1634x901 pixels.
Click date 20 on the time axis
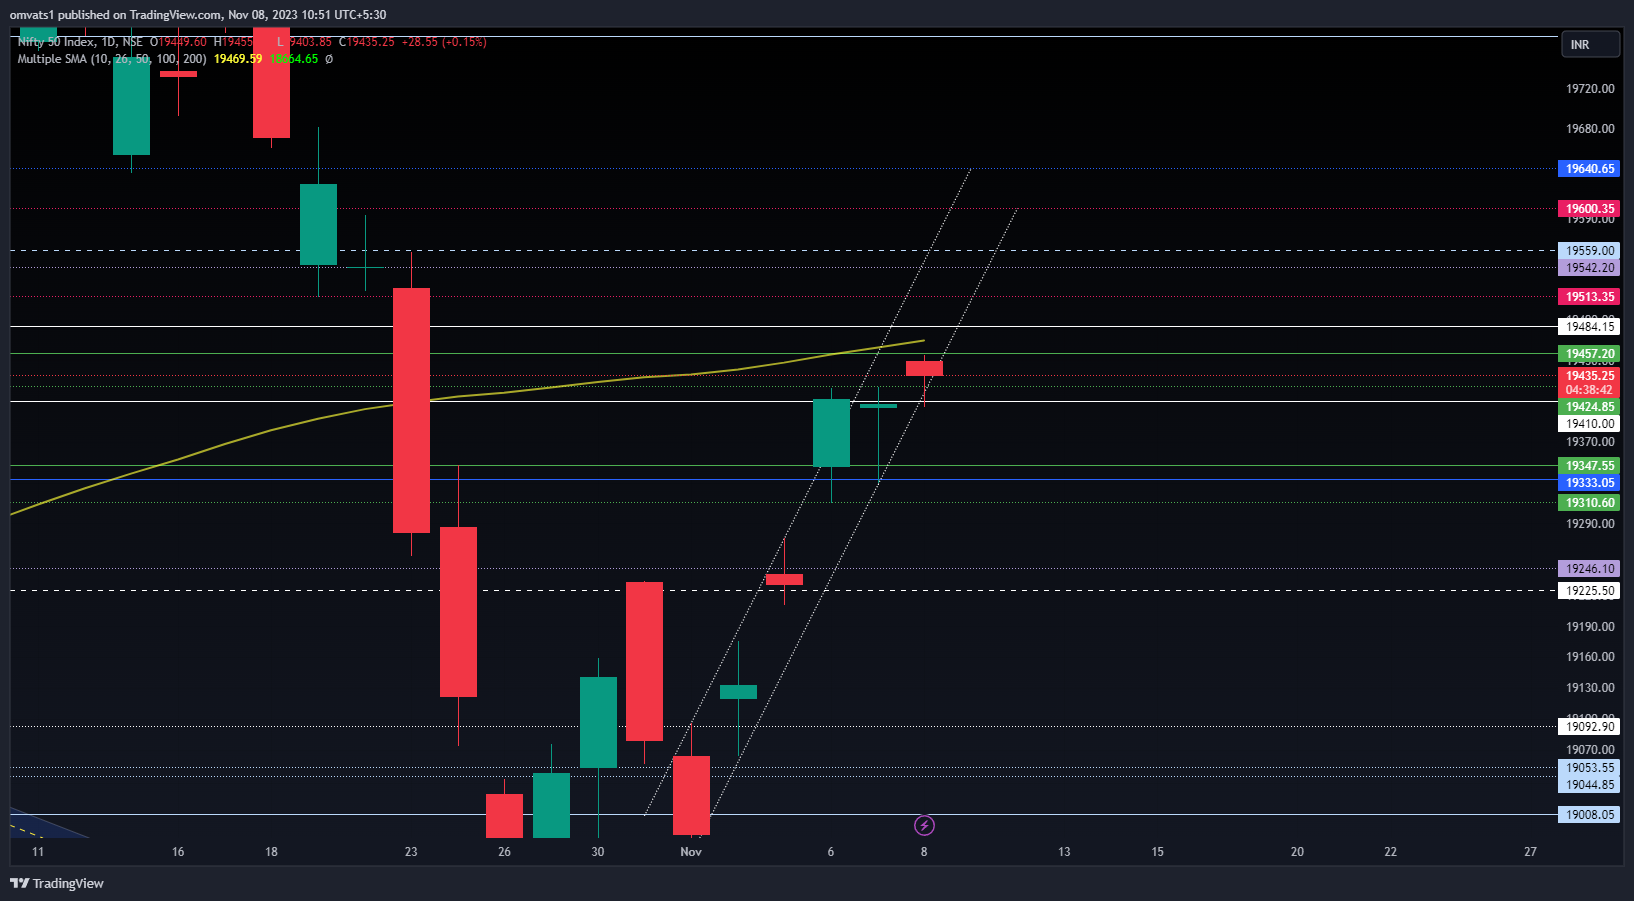pos(1297,852)
